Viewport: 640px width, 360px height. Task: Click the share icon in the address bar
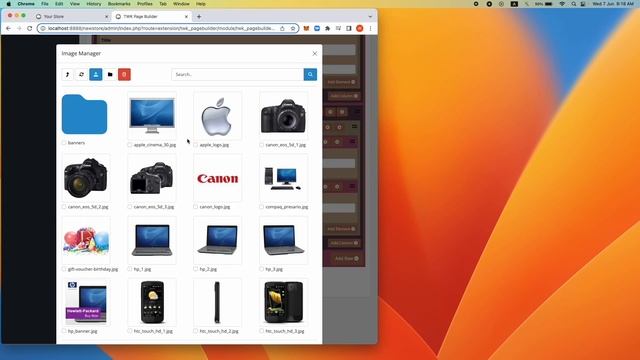[x=282, y=29]
